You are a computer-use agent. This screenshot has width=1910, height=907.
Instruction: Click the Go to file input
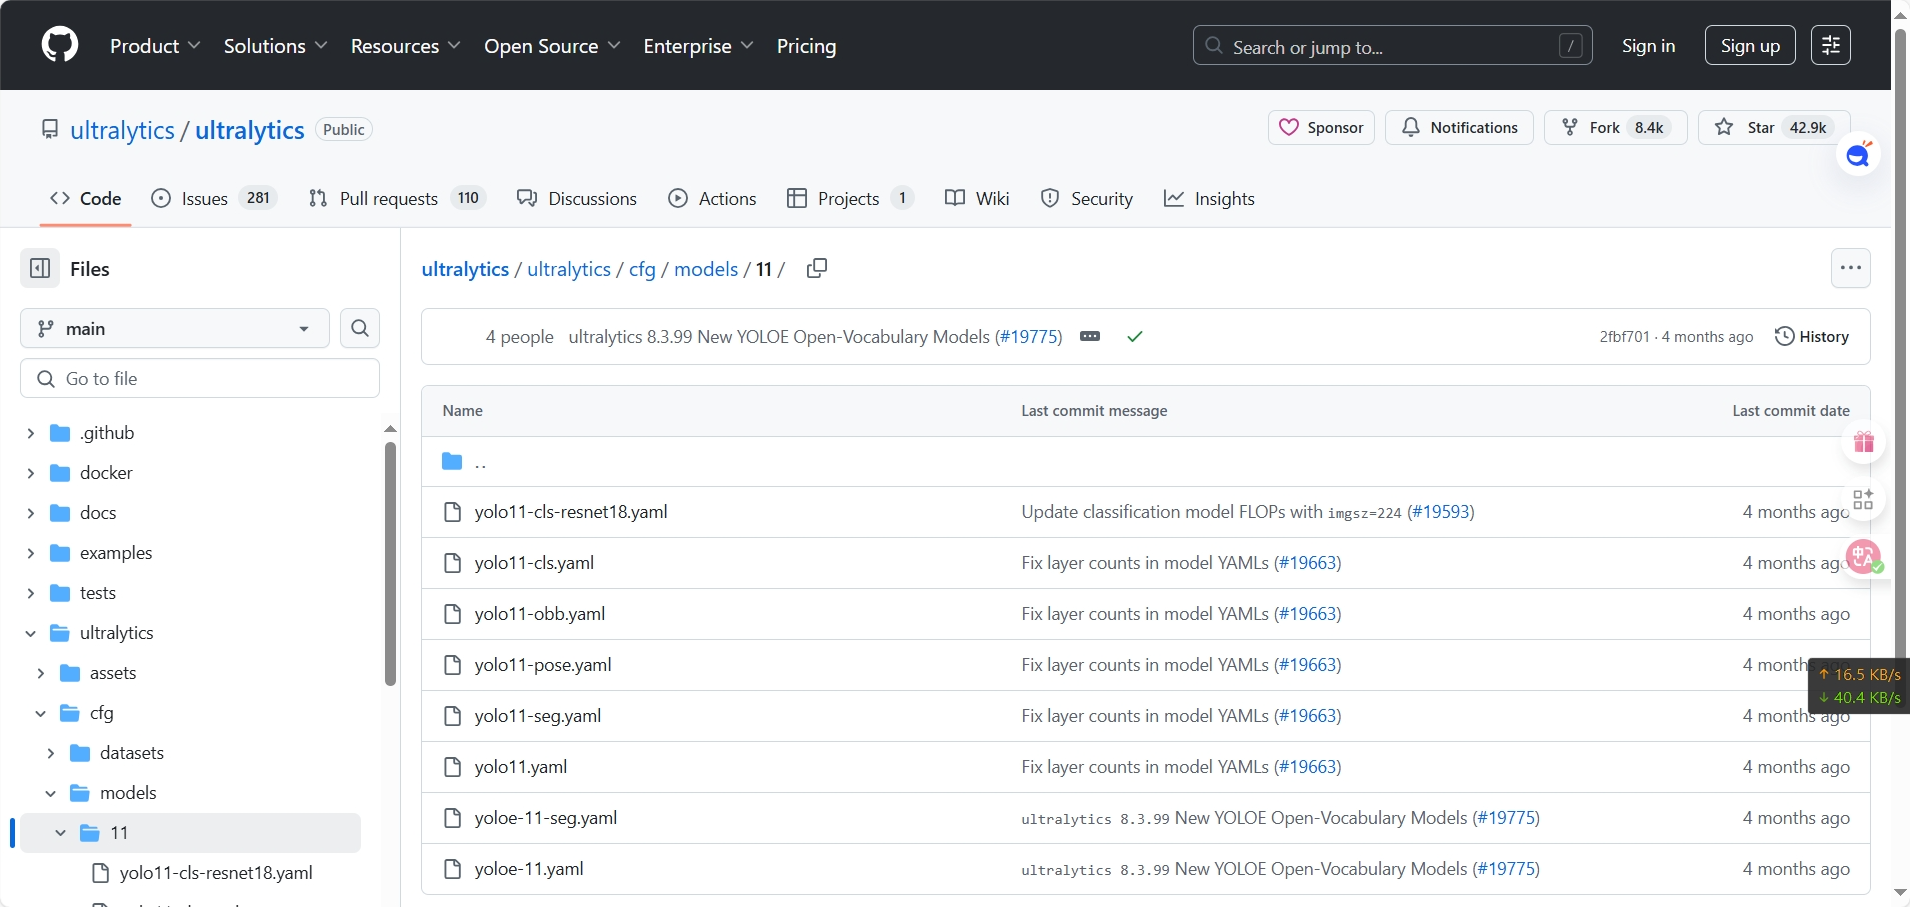click(200, 378)
